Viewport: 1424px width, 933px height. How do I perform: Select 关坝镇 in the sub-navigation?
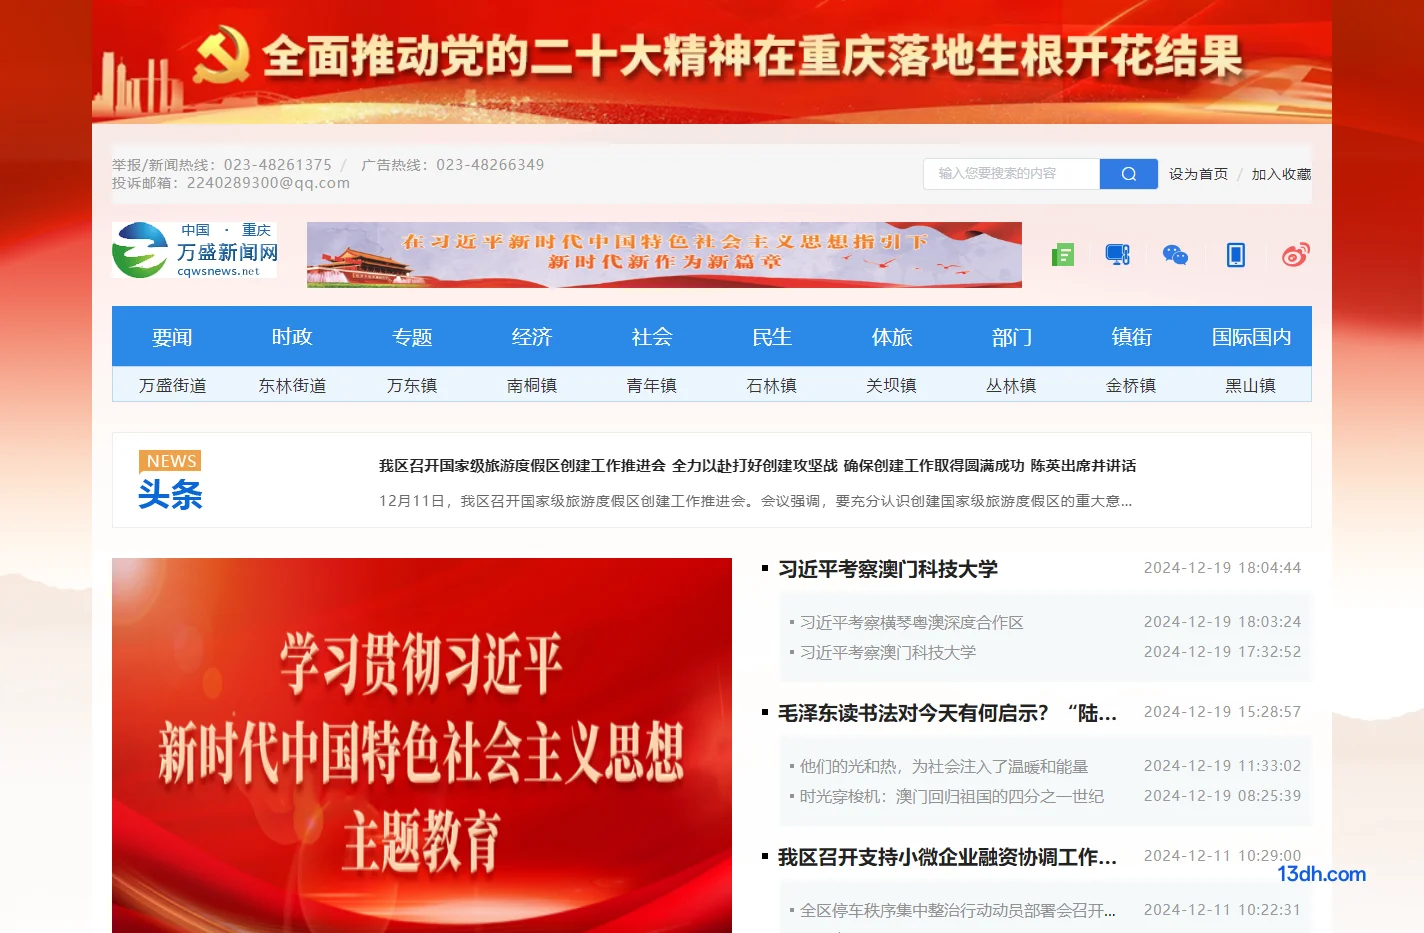892,385
